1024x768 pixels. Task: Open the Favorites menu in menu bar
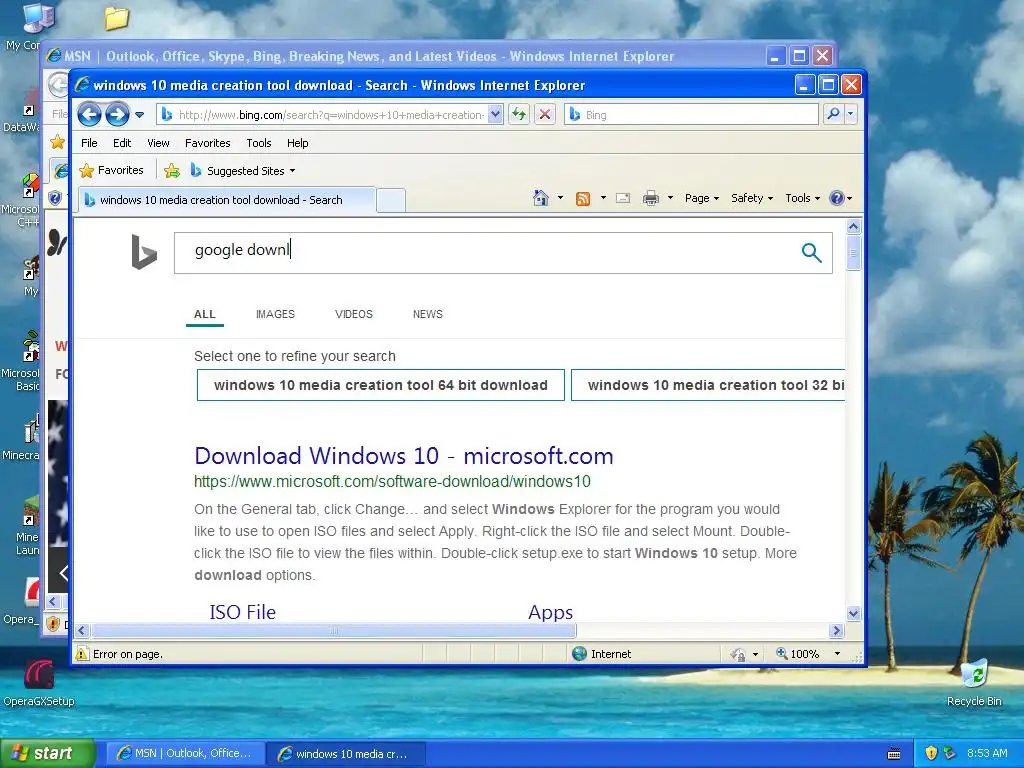point(207,143)
